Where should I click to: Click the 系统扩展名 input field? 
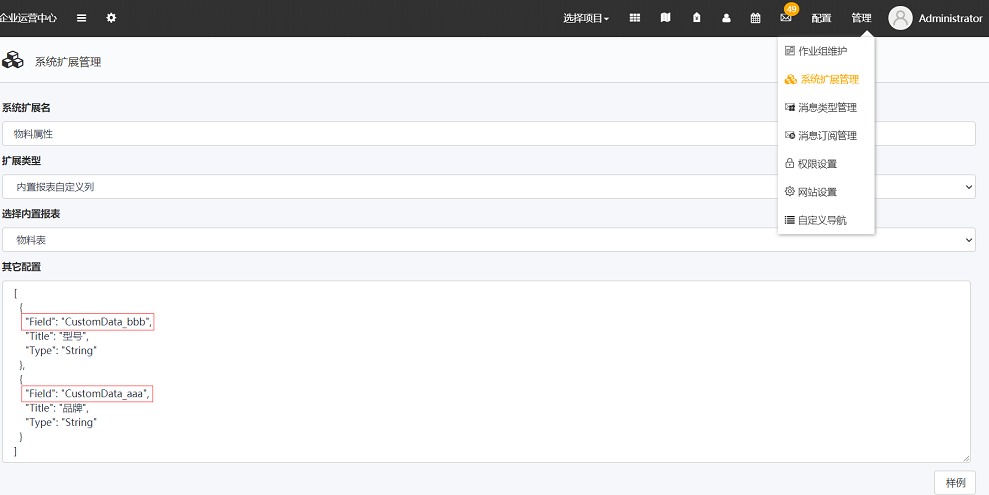(488, 134)
